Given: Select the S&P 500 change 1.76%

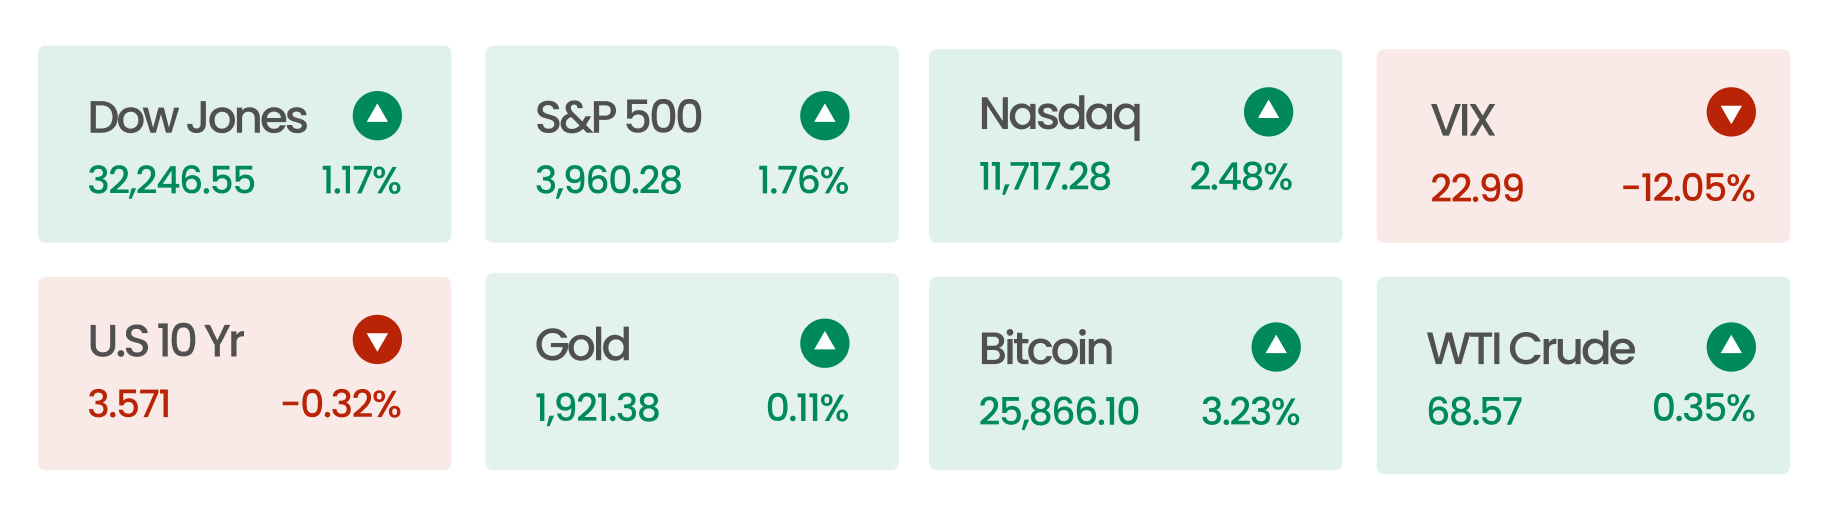Looking at the screenshot, I should tap(803, 181).
